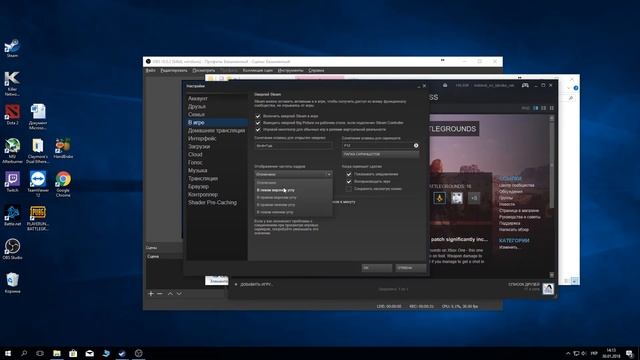This screenshot has width=640, height=360.
Task: Open the Steam desktop shortcut
Action: [x=12, y=48]
